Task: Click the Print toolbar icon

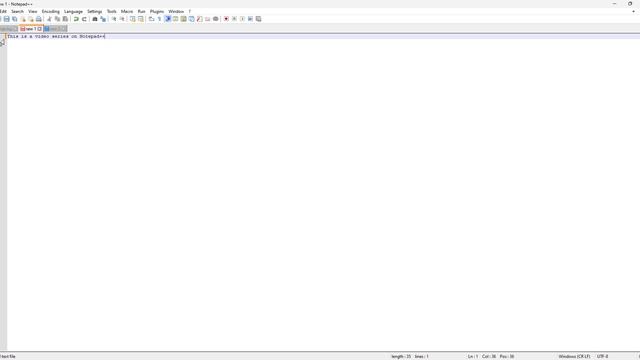Action: pyautogui.click(x=39, y=19)
